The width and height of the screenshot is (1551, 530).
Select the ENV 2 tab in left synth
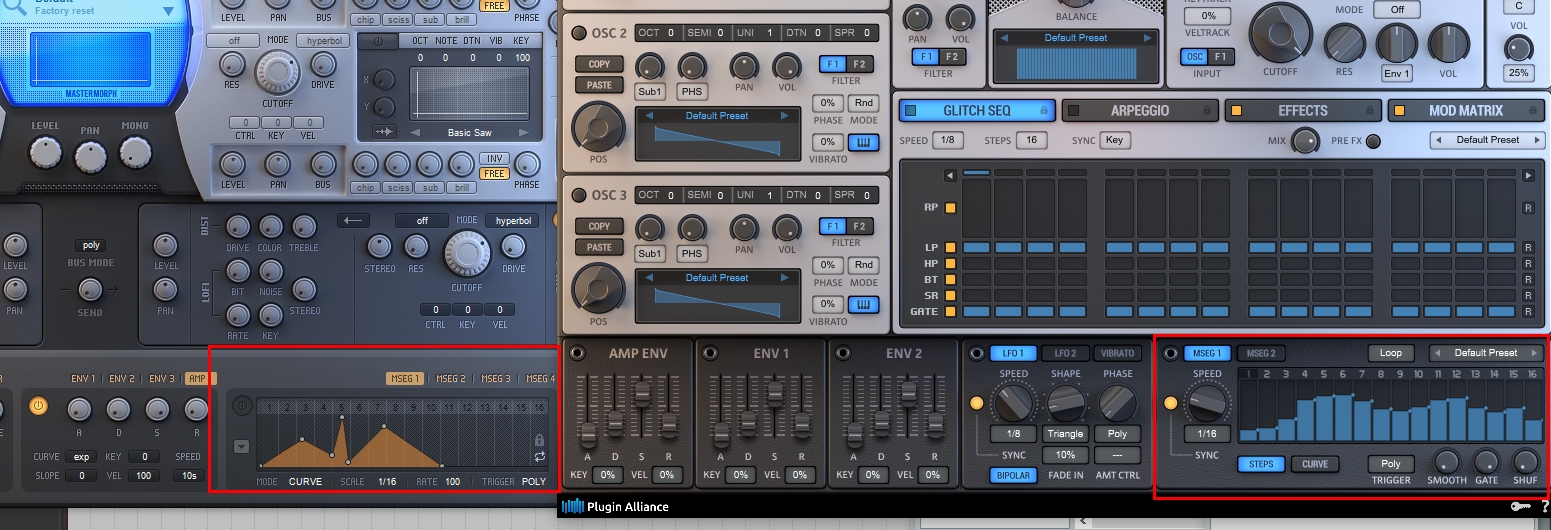click(x=122, y=379)
